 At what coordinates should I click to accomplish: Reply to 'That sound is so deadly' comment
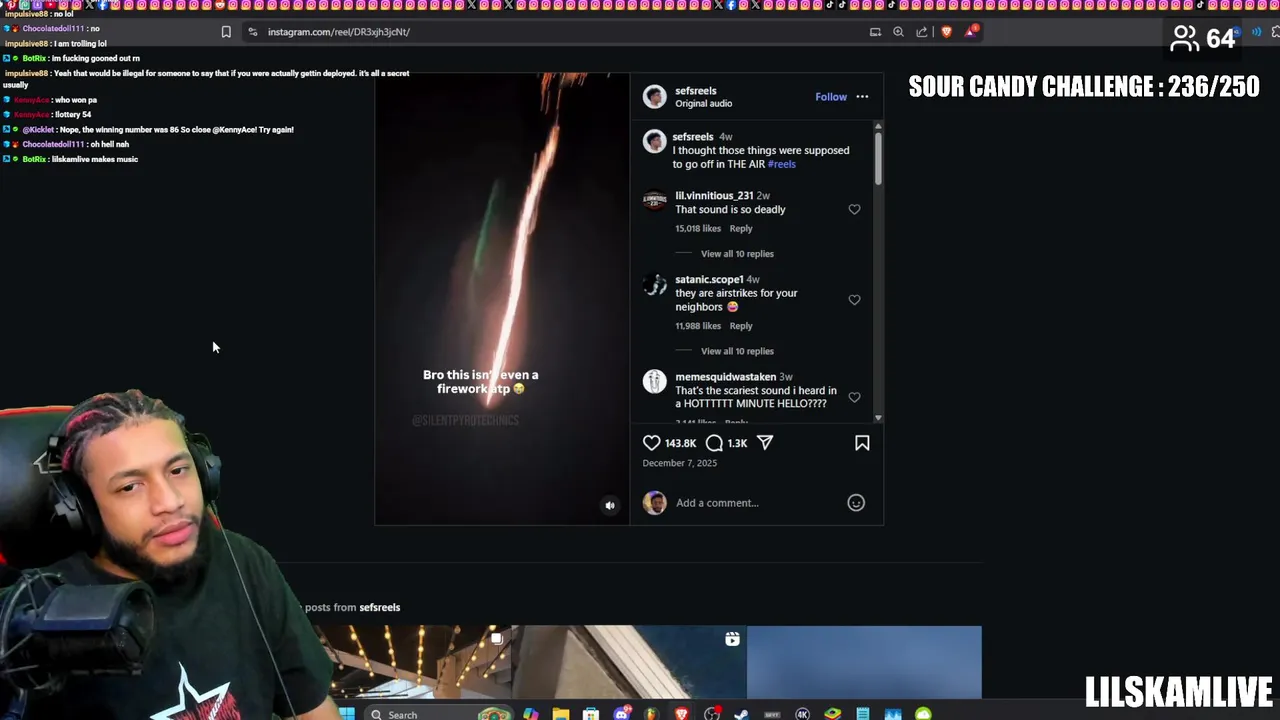[x=741, y=229]
